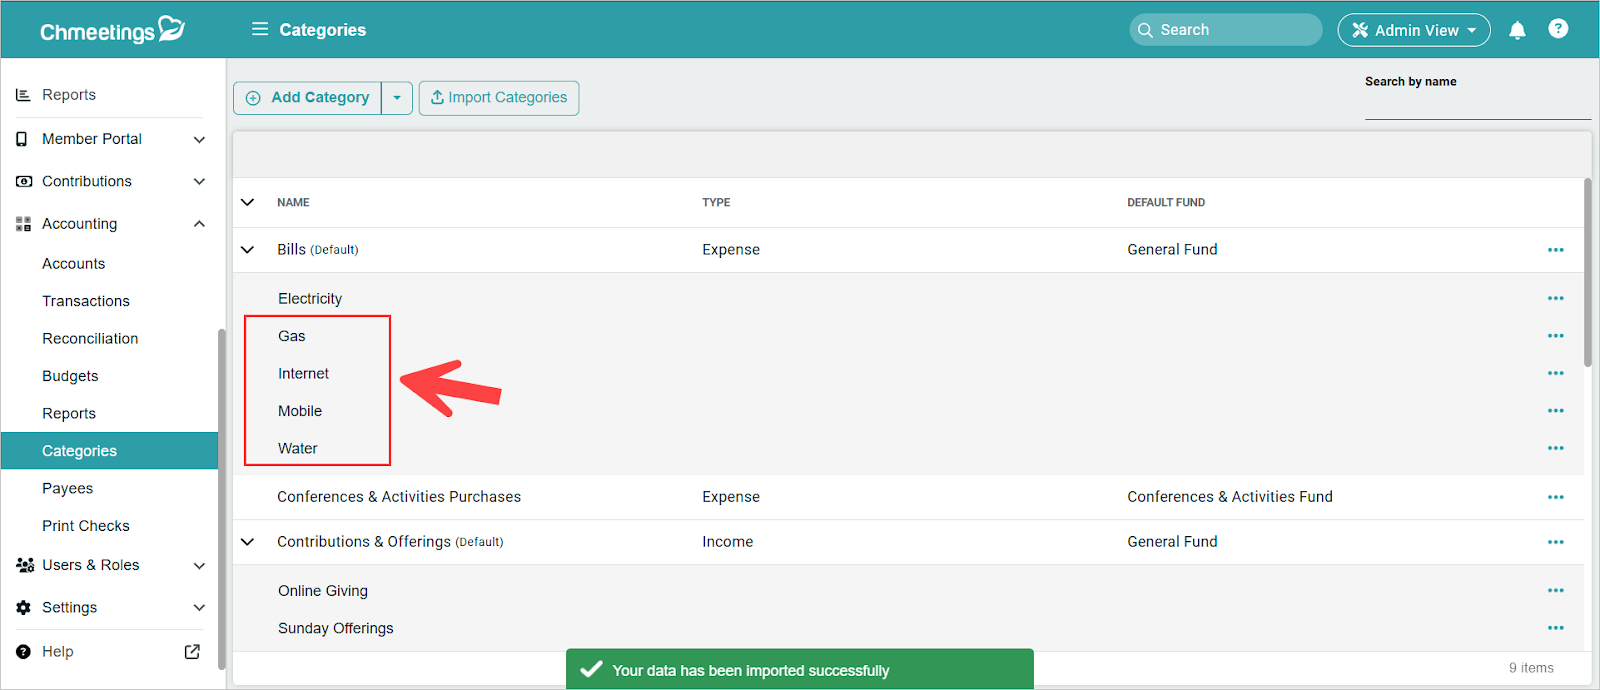This screenshot has width=1600, height=690.
Task: Collapse the Bills category row
Action: click(248, 250)
